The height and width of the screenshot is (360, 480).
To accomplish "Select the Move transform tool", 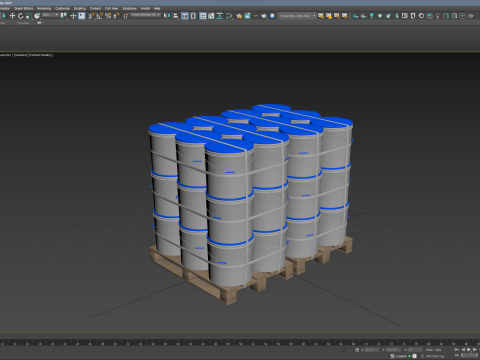I will [x=12, y=16].
